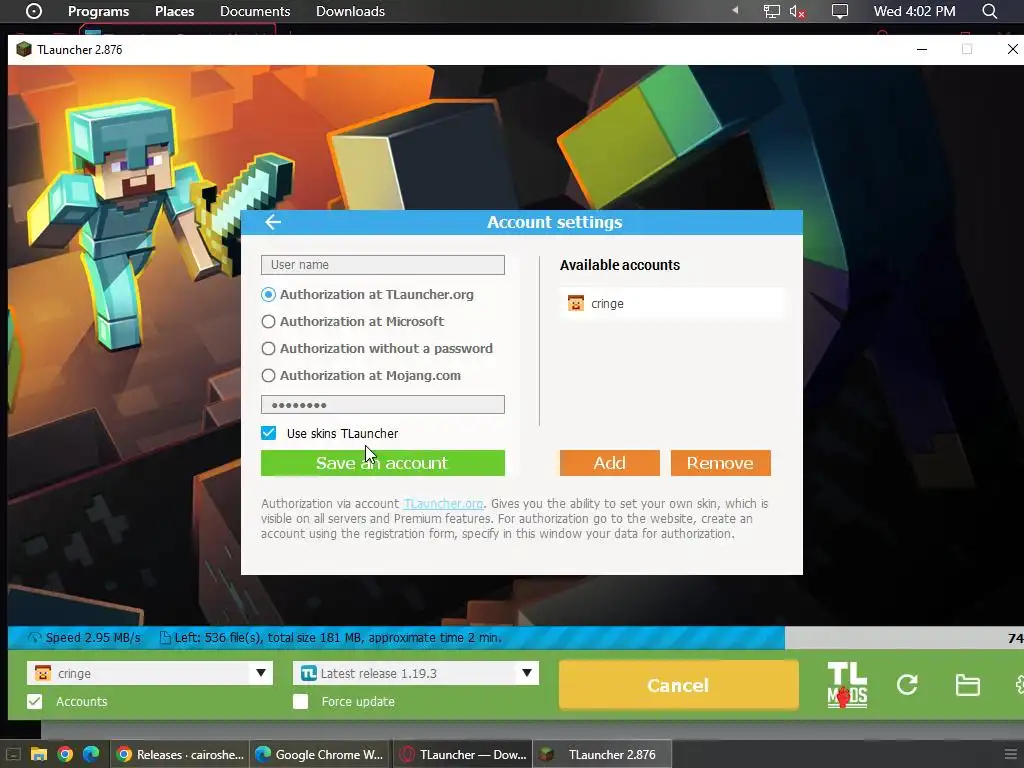Viewport: 1024px width, 768px height.
Task: Switch to TLauncher 2.876 taskbar entry
Action: (x=602, y=754)
